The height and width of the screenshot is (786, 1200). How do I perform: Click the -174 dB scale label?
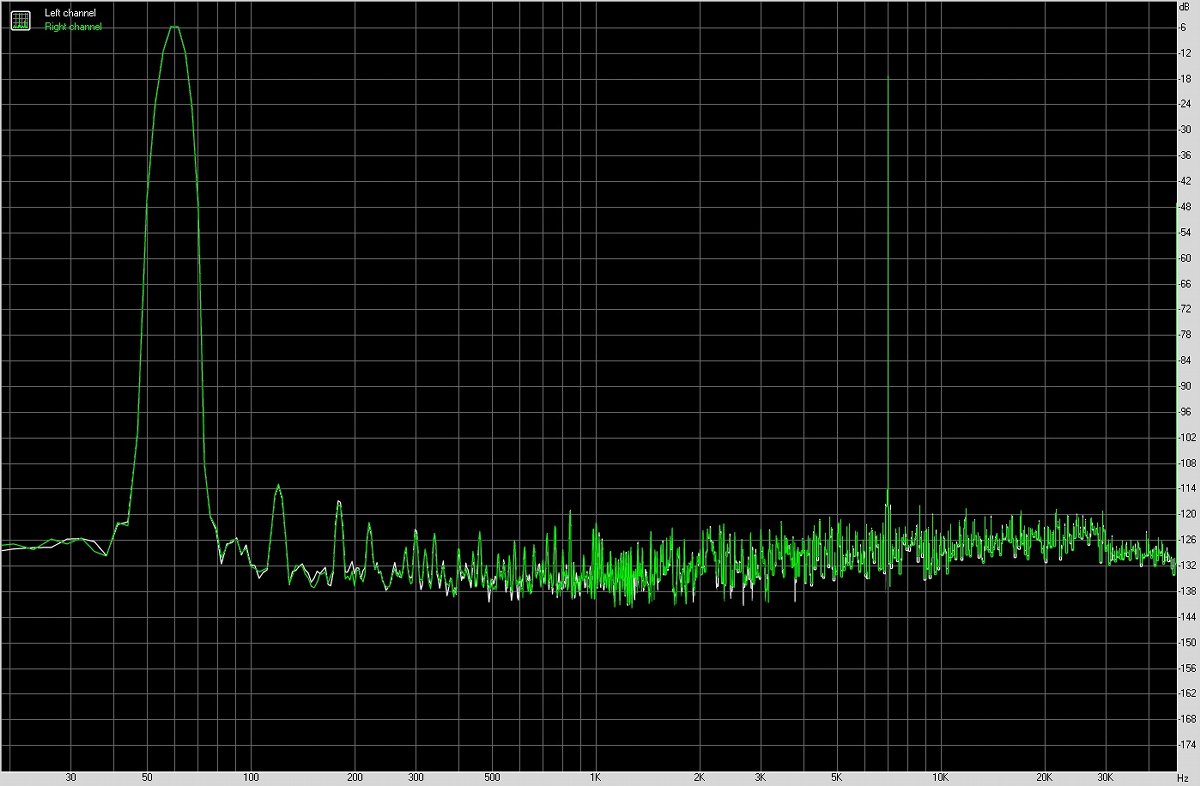[x=1186, y=744]
